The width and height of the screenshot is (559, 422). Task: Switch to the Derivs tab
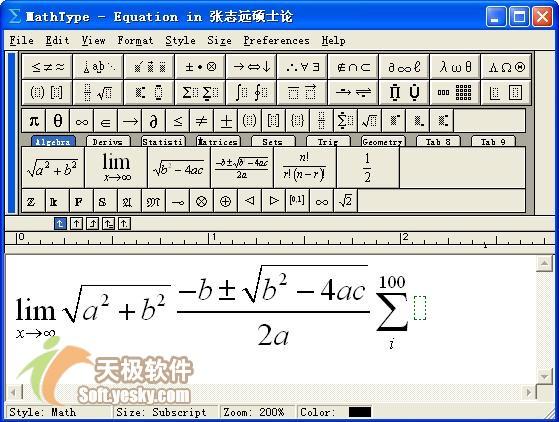click(x=108, y=141)
